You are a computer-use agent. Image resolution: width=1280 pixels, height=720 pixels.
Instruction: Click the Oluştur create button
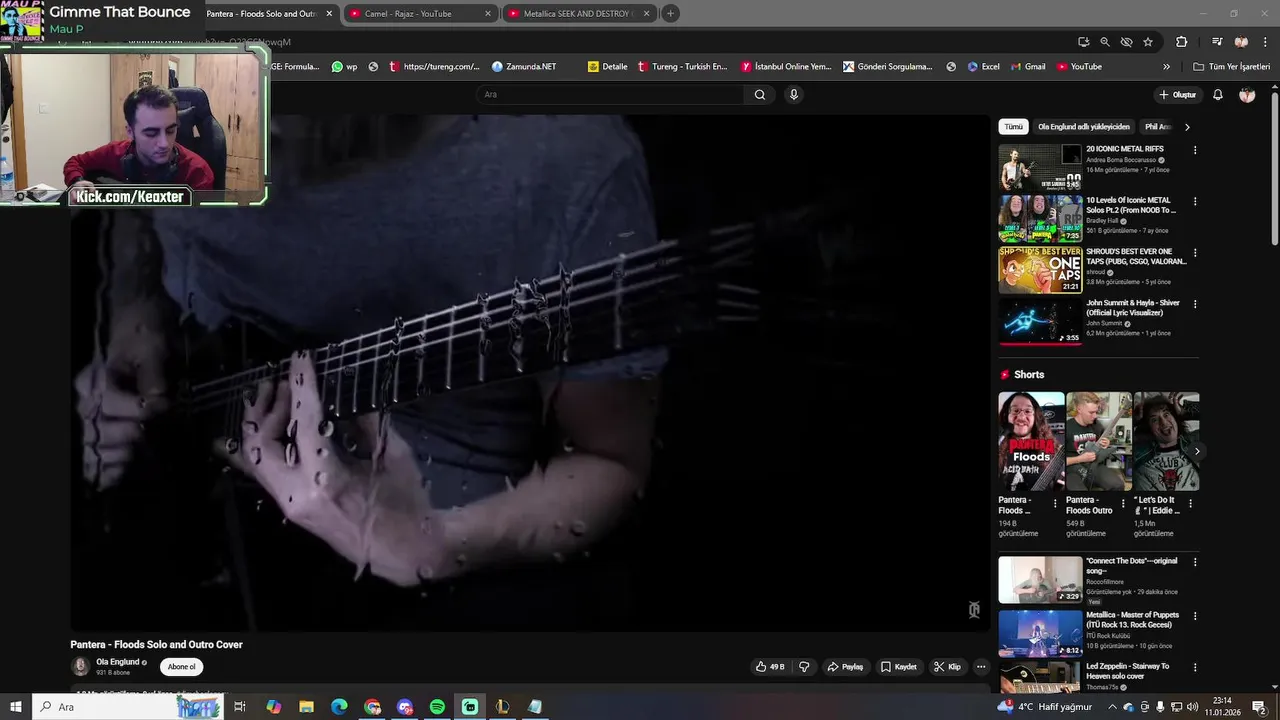tap(1178, 95)
